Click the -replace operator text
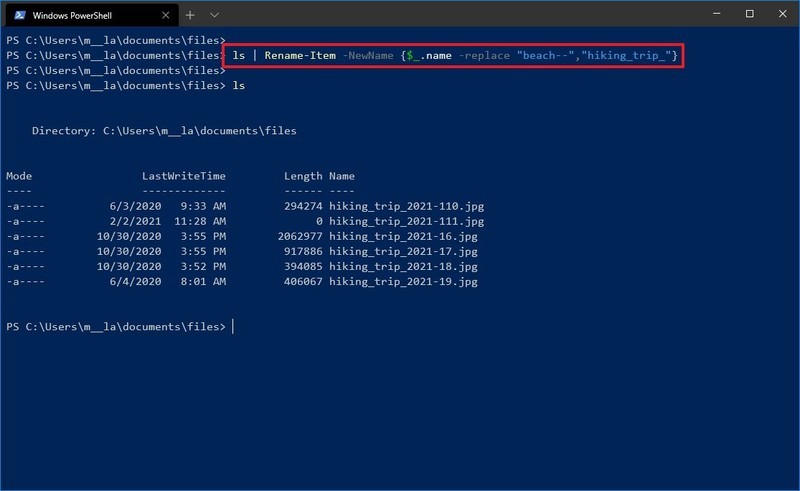This screenshot has height=491, width=800. point(484,55)
